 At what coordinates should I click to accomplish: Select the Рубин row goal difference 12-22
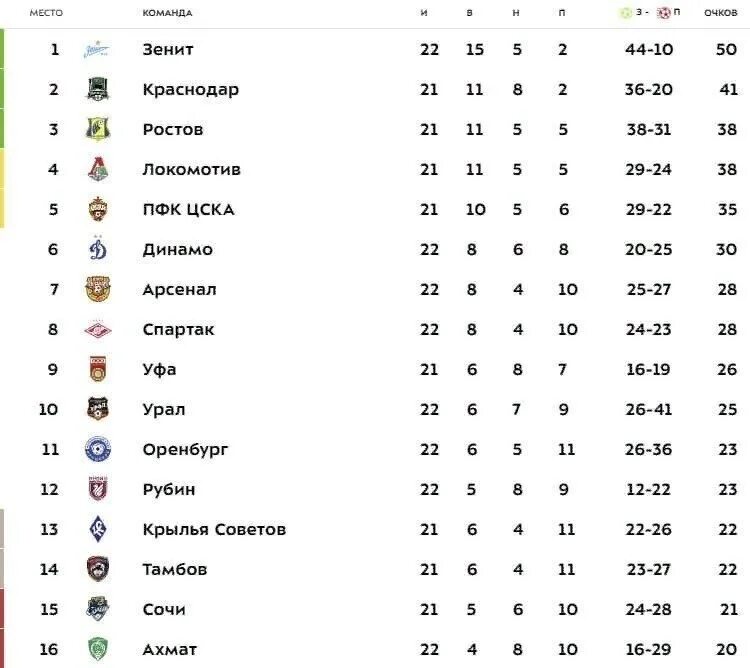pyautogui.click(x=648, y=490)
